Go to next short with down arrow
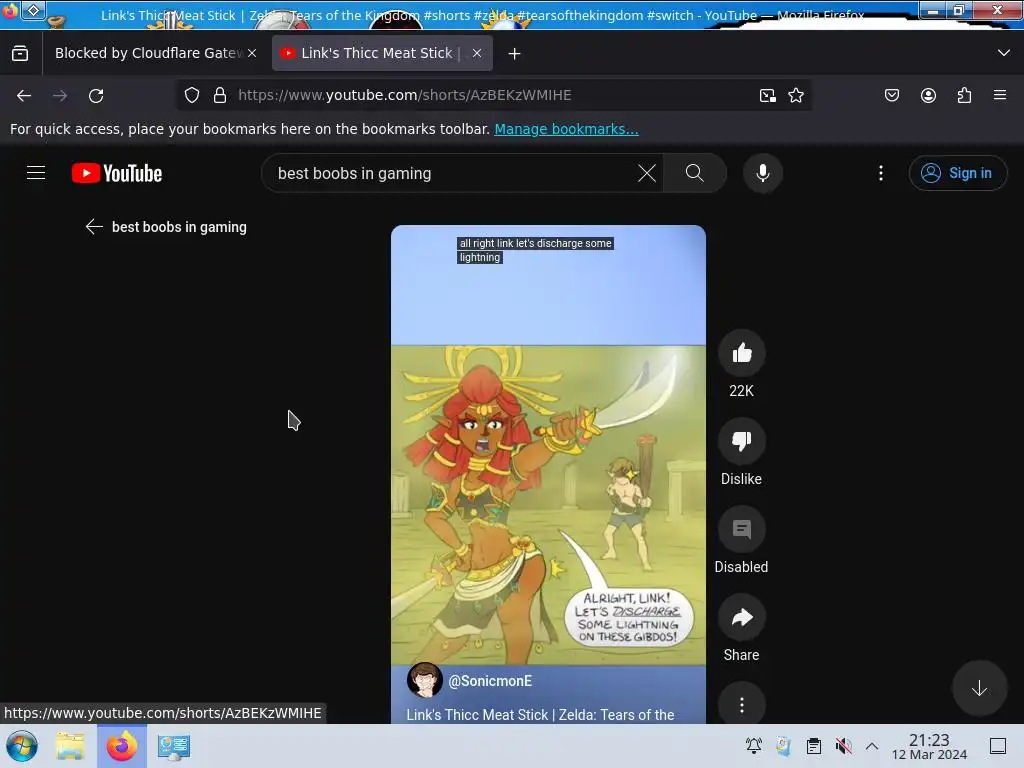 tap(979, 688)
